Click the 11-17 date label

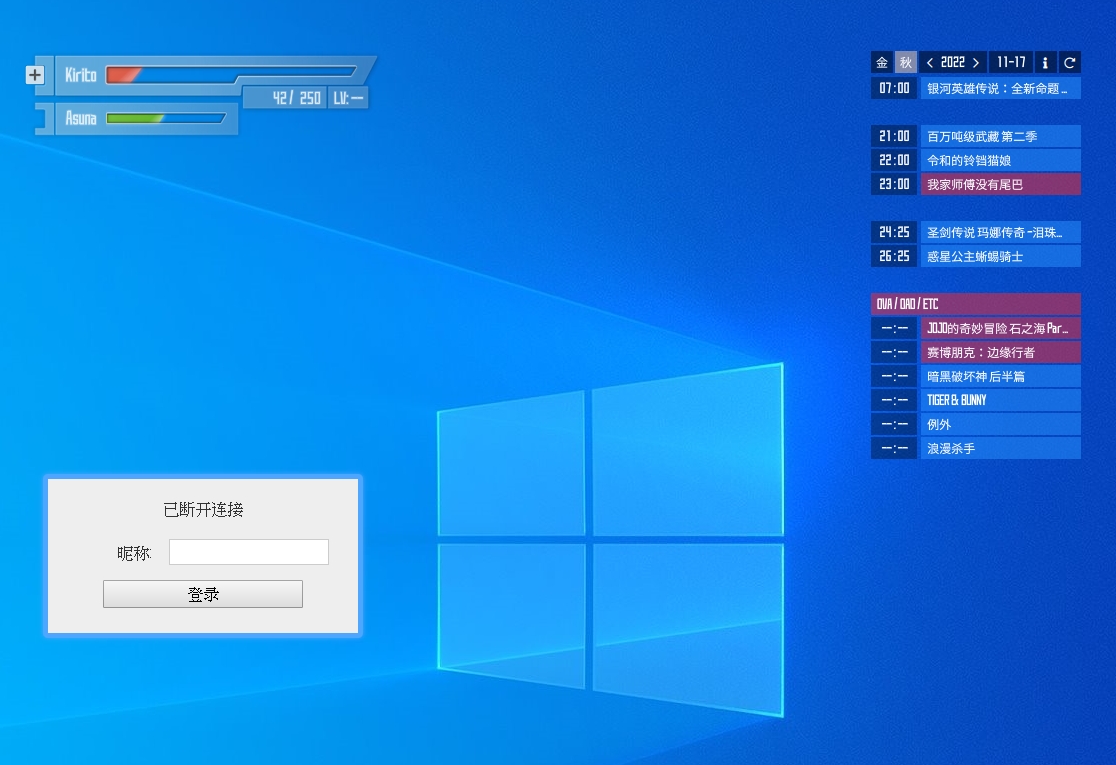click(1011, 63)
